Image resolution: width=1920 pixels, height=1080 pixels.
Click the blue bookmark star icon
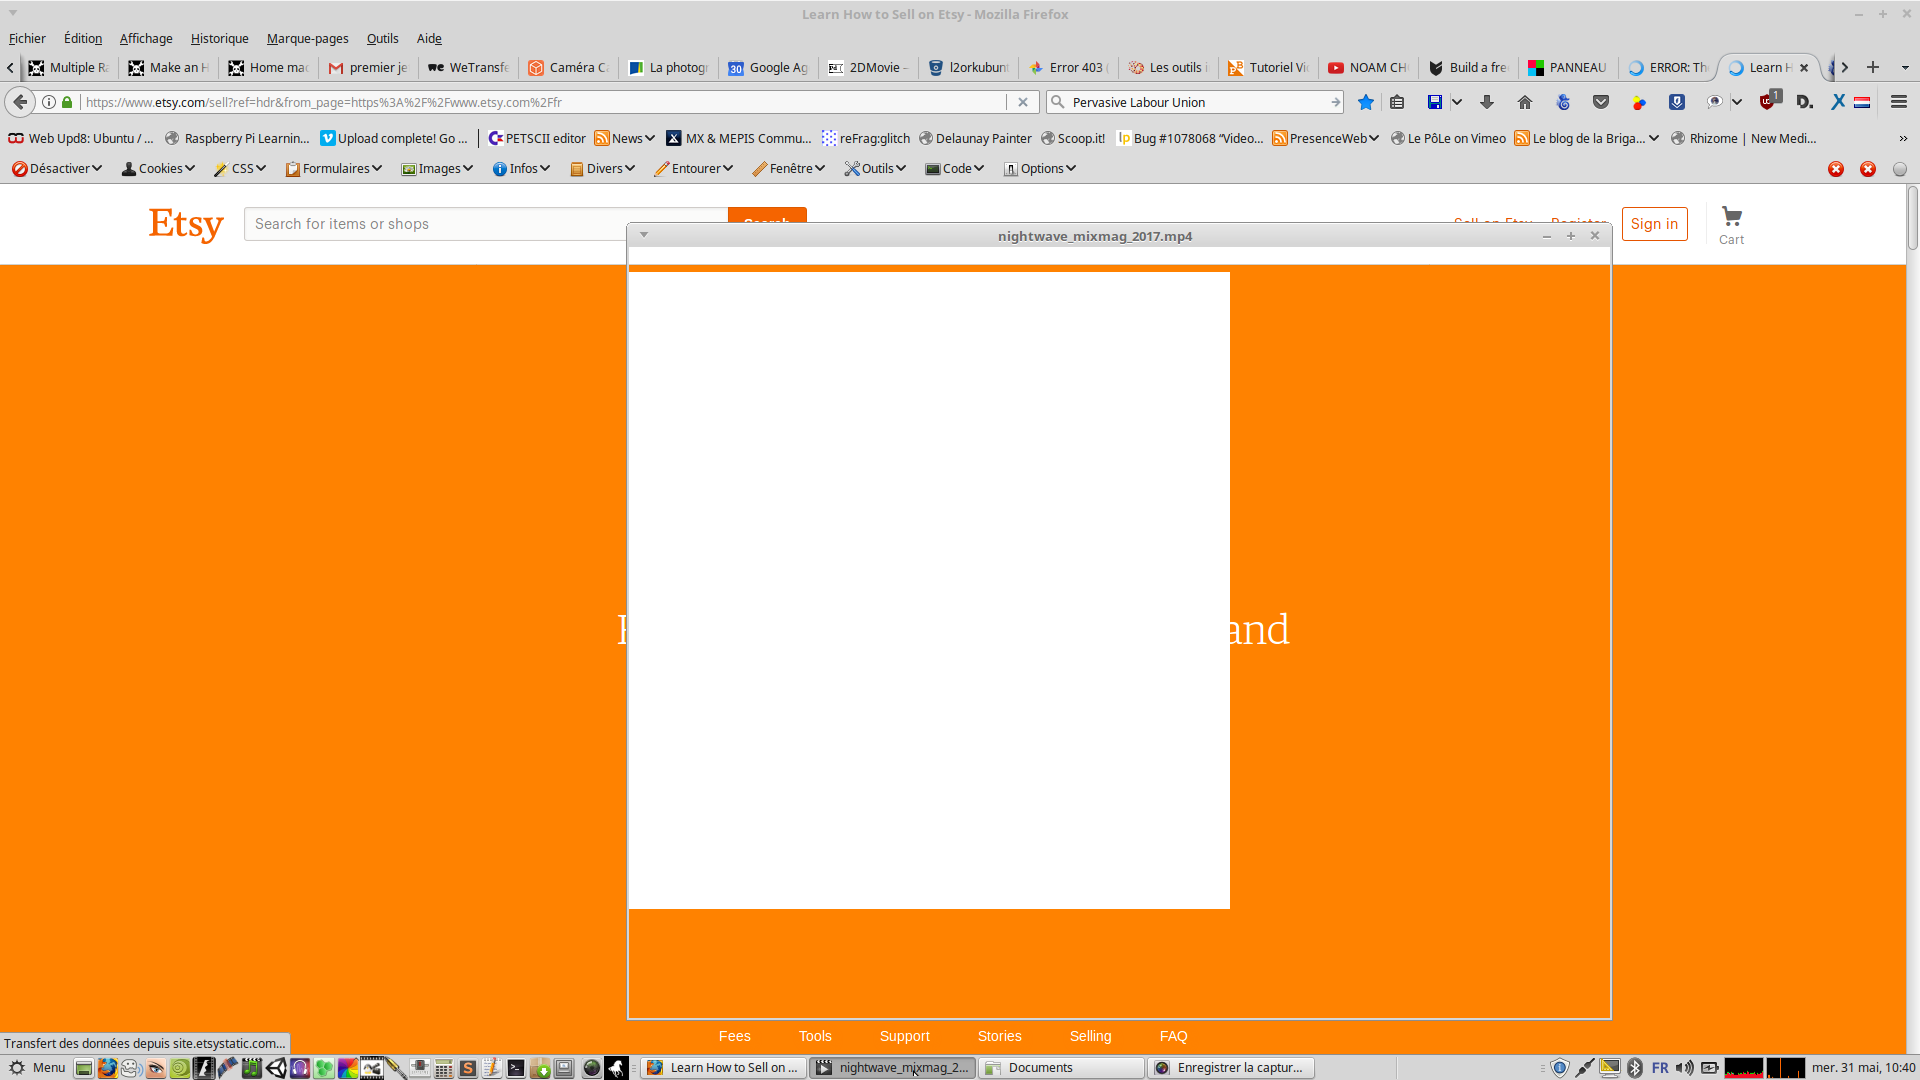click(1365, 102)
